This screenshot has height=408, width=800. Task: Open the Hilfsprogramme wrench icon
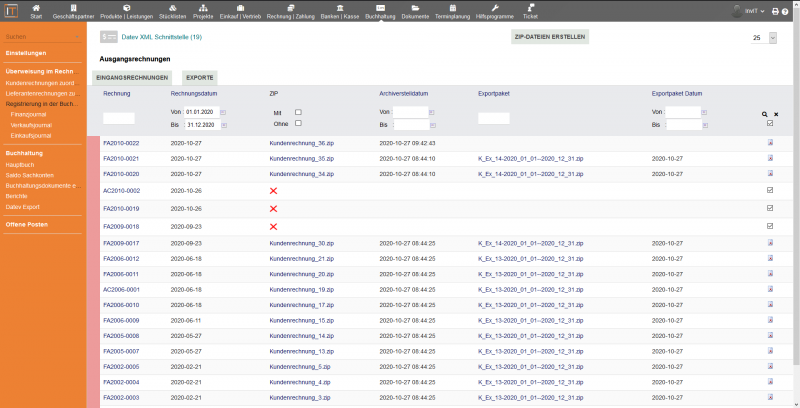tap(495, 8)
